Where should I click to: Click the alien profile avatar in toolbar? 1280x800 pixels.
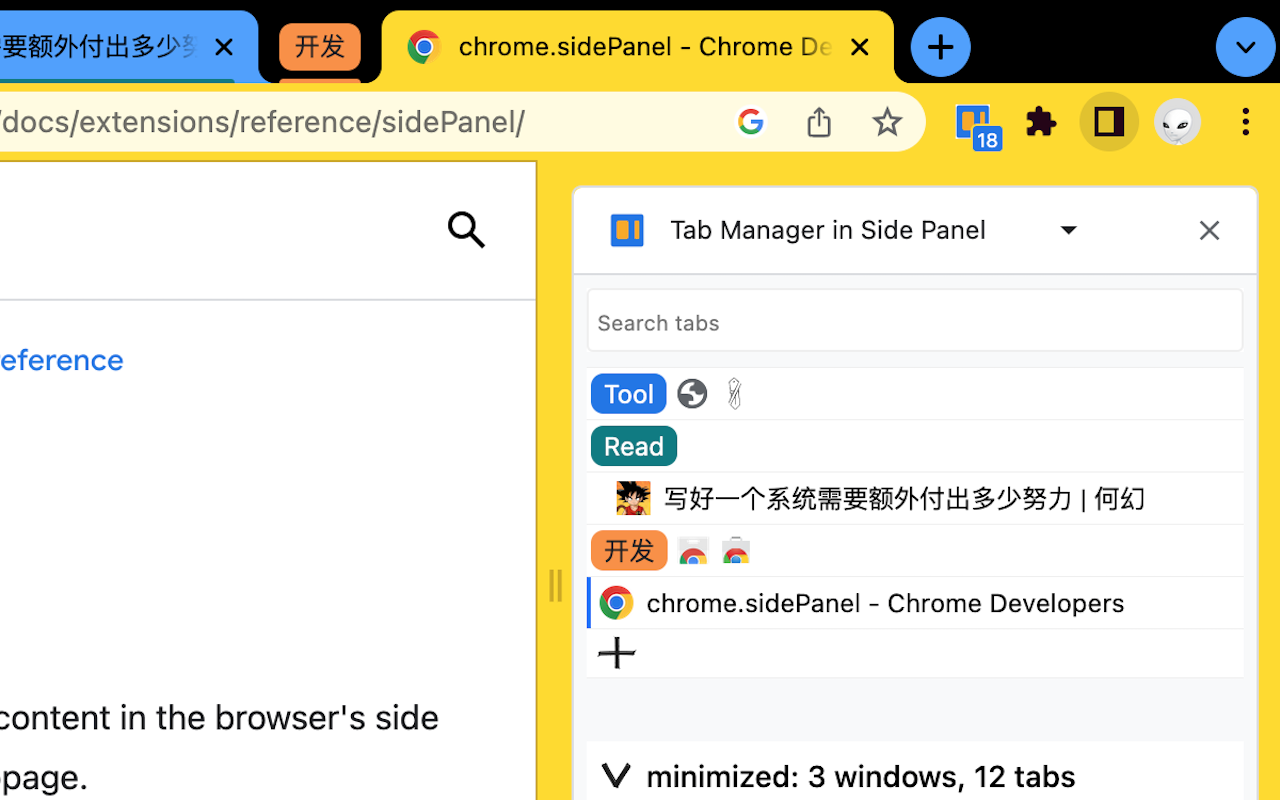[x=1177, y=122]
